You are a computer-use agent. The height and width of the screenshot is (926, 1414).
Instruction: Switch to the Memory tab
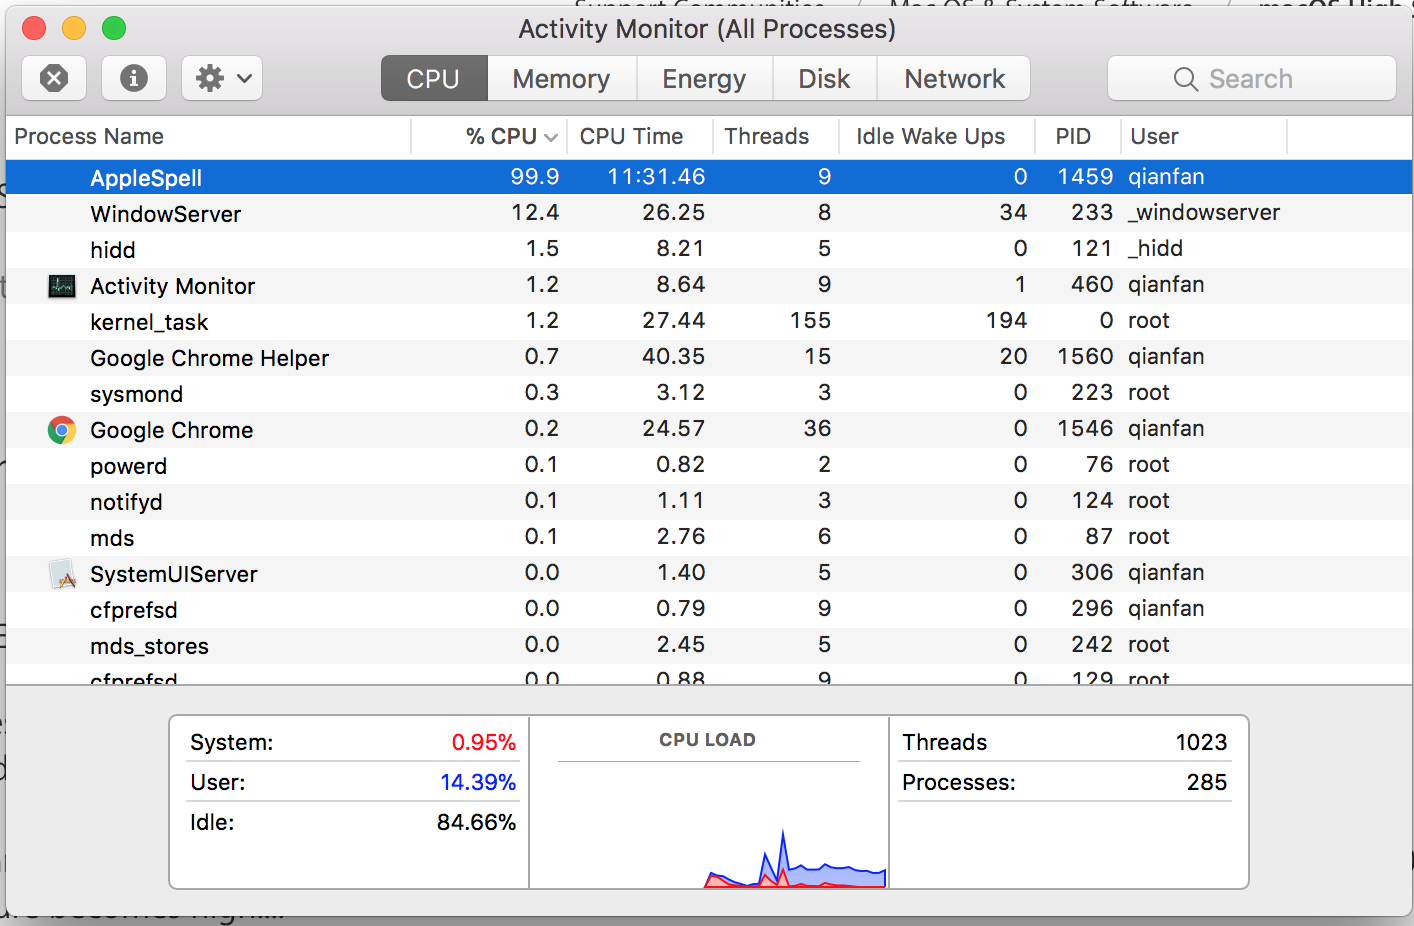pyautogui.click(x=561, y=78)
